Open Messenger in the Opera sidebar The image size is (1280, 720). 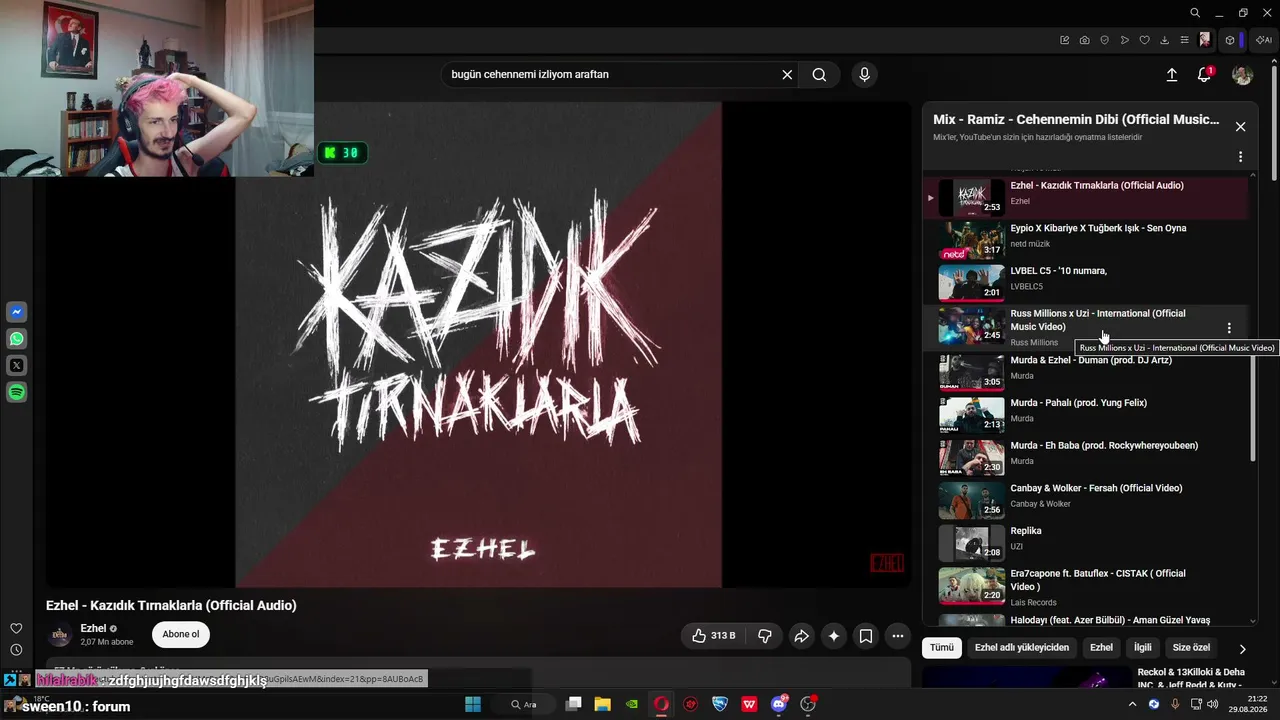[17, 312]
